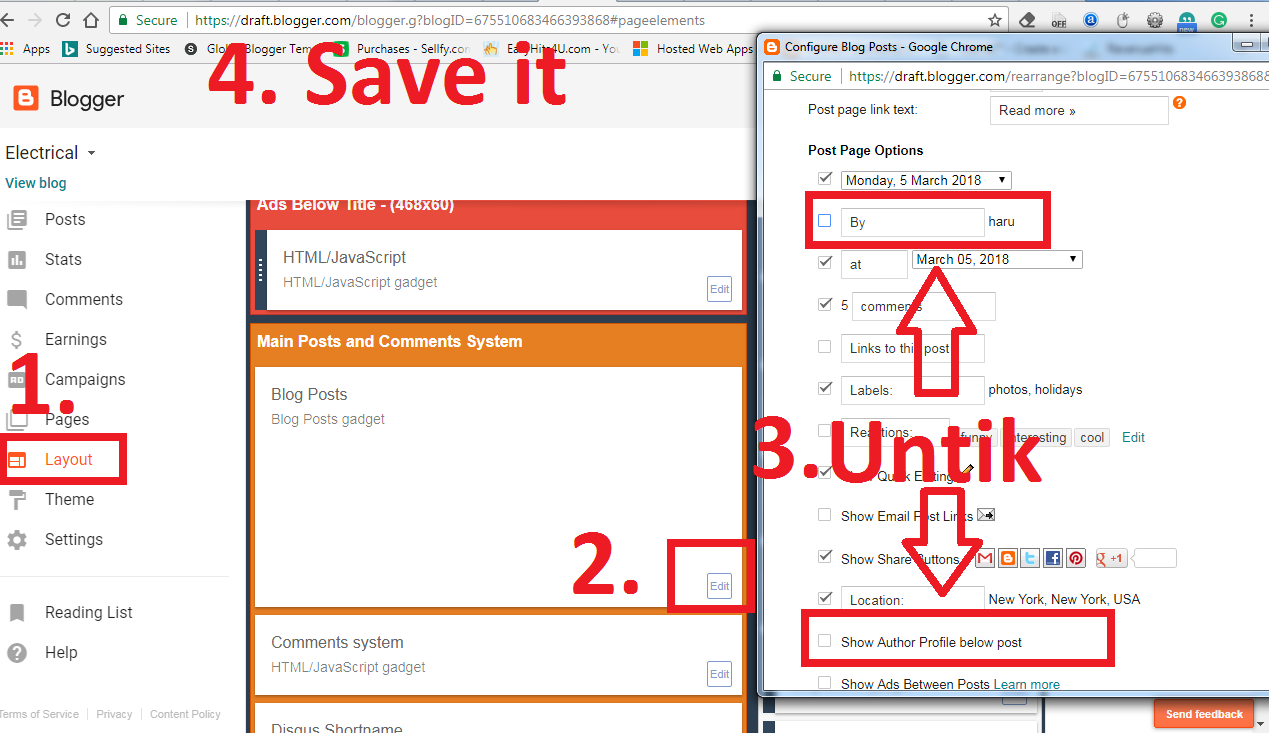Untick Show Author Profile below post

825,641
